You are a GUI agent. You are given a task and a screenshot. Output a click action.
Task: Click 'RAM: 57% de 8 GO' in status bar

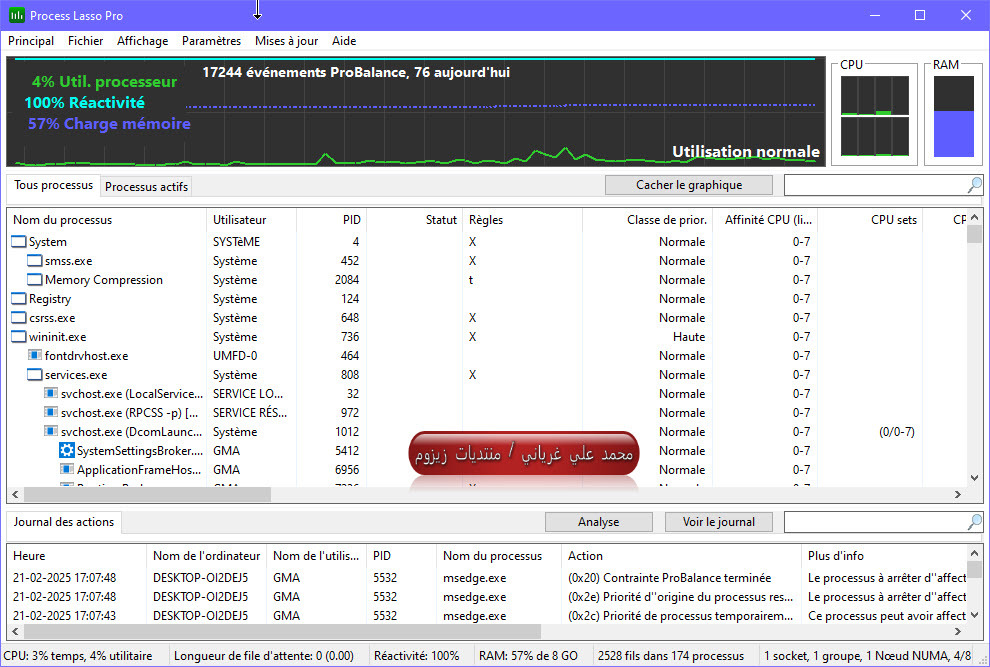(x=528, y=656)
